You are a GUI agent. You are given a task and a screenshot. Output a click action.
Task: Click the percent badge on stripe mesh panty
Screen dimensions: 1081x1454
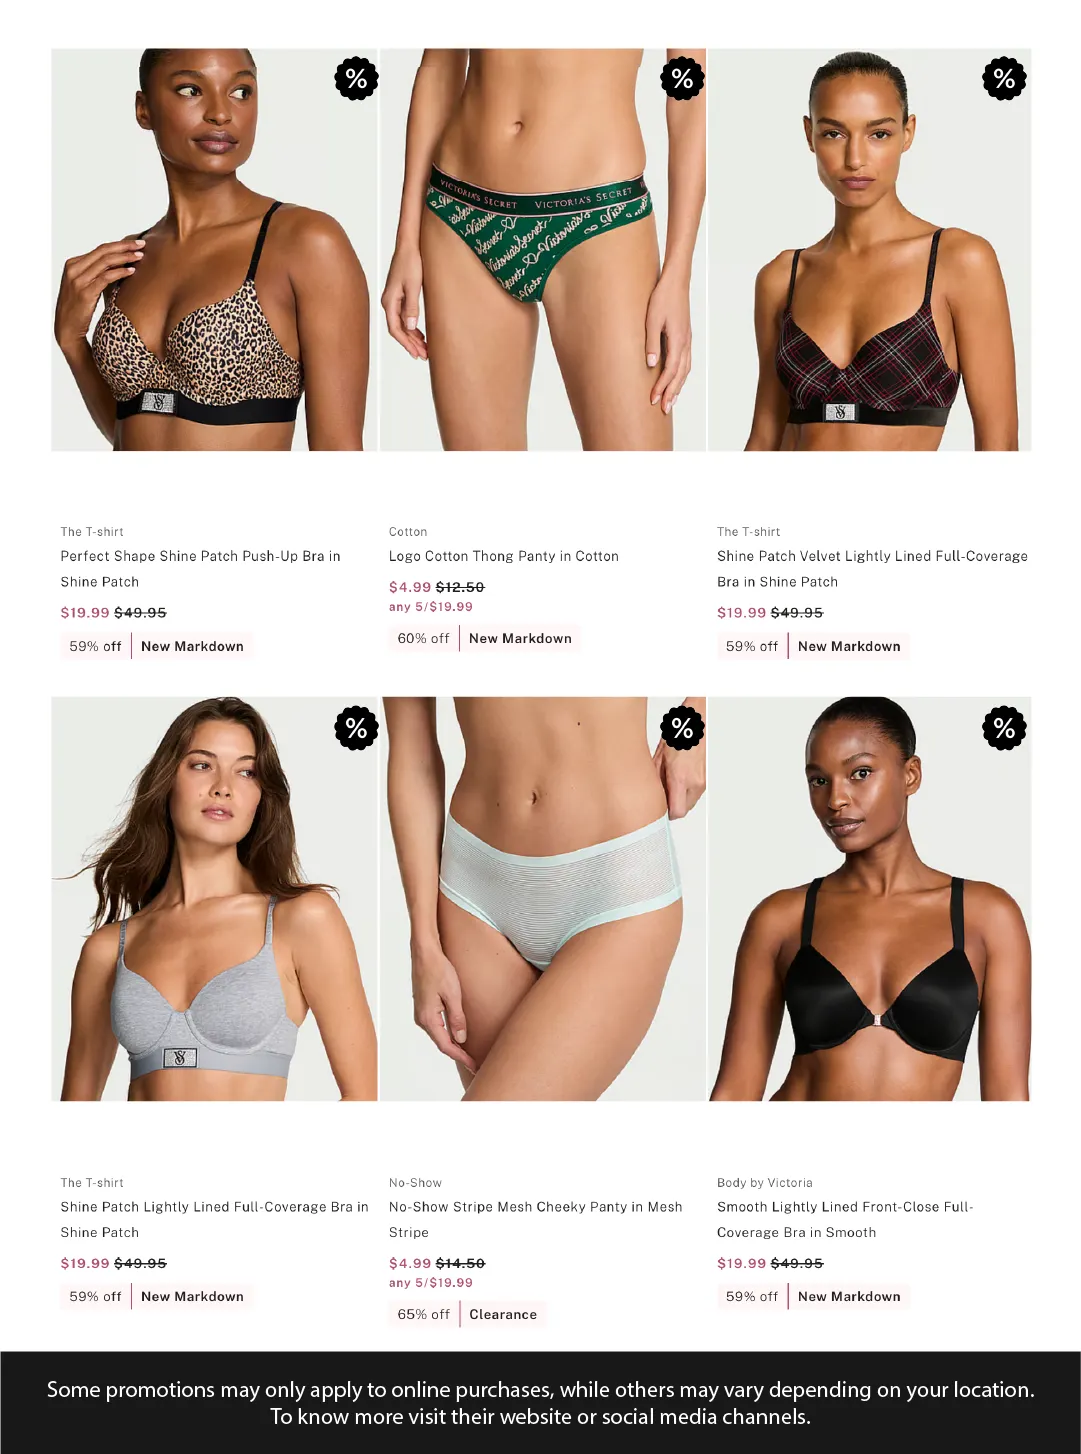(x=683, y=728)
